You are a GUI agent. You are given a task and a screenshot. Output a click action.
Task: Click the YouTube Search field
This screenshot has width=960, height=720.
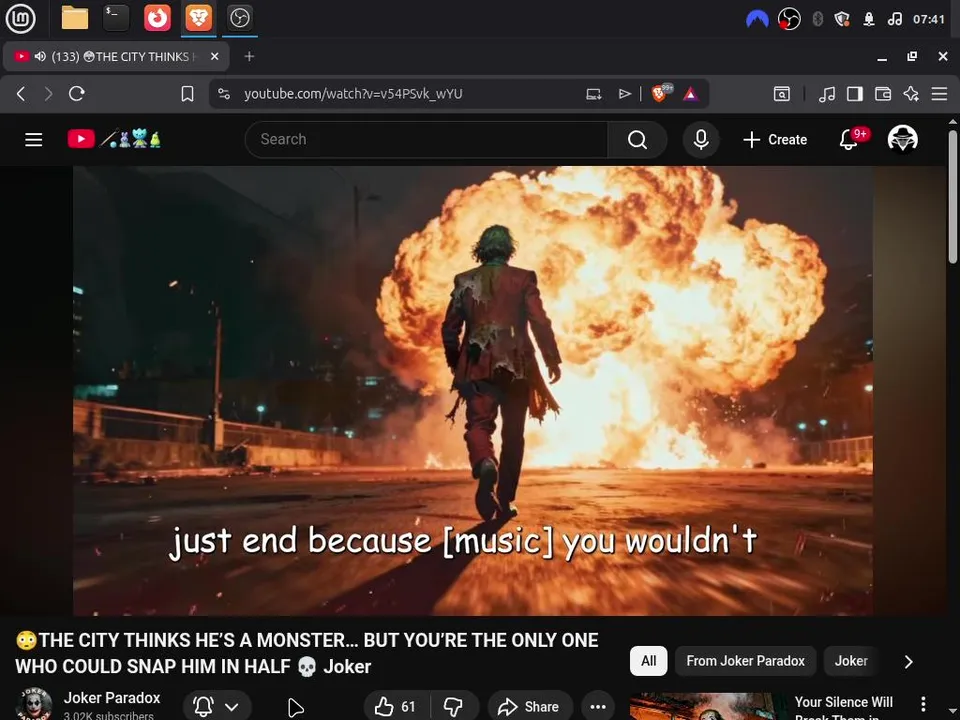[x=426, y=140]
